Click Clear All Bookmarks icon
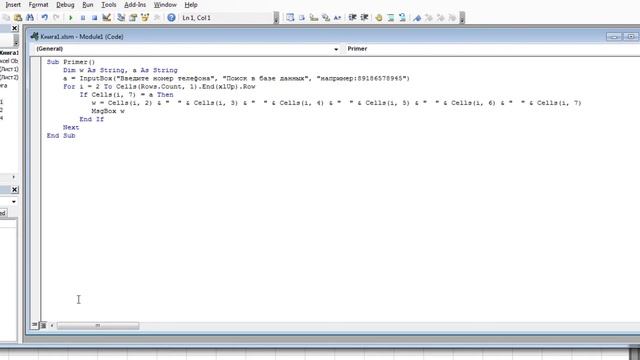The height and width of the screenshot is (360, 640). click(x=452, y=18)
